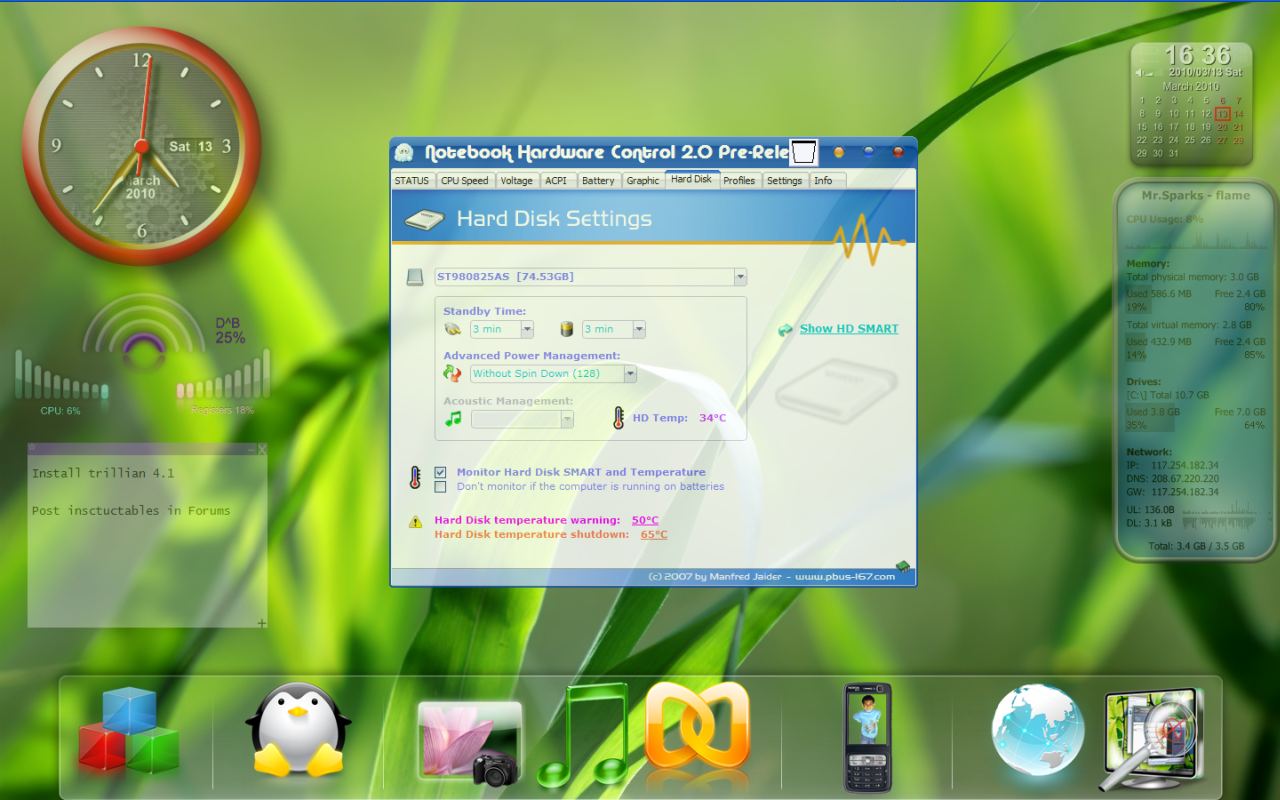
Task: Change the 50°C temperature warning value
Action: coord(645,521)
